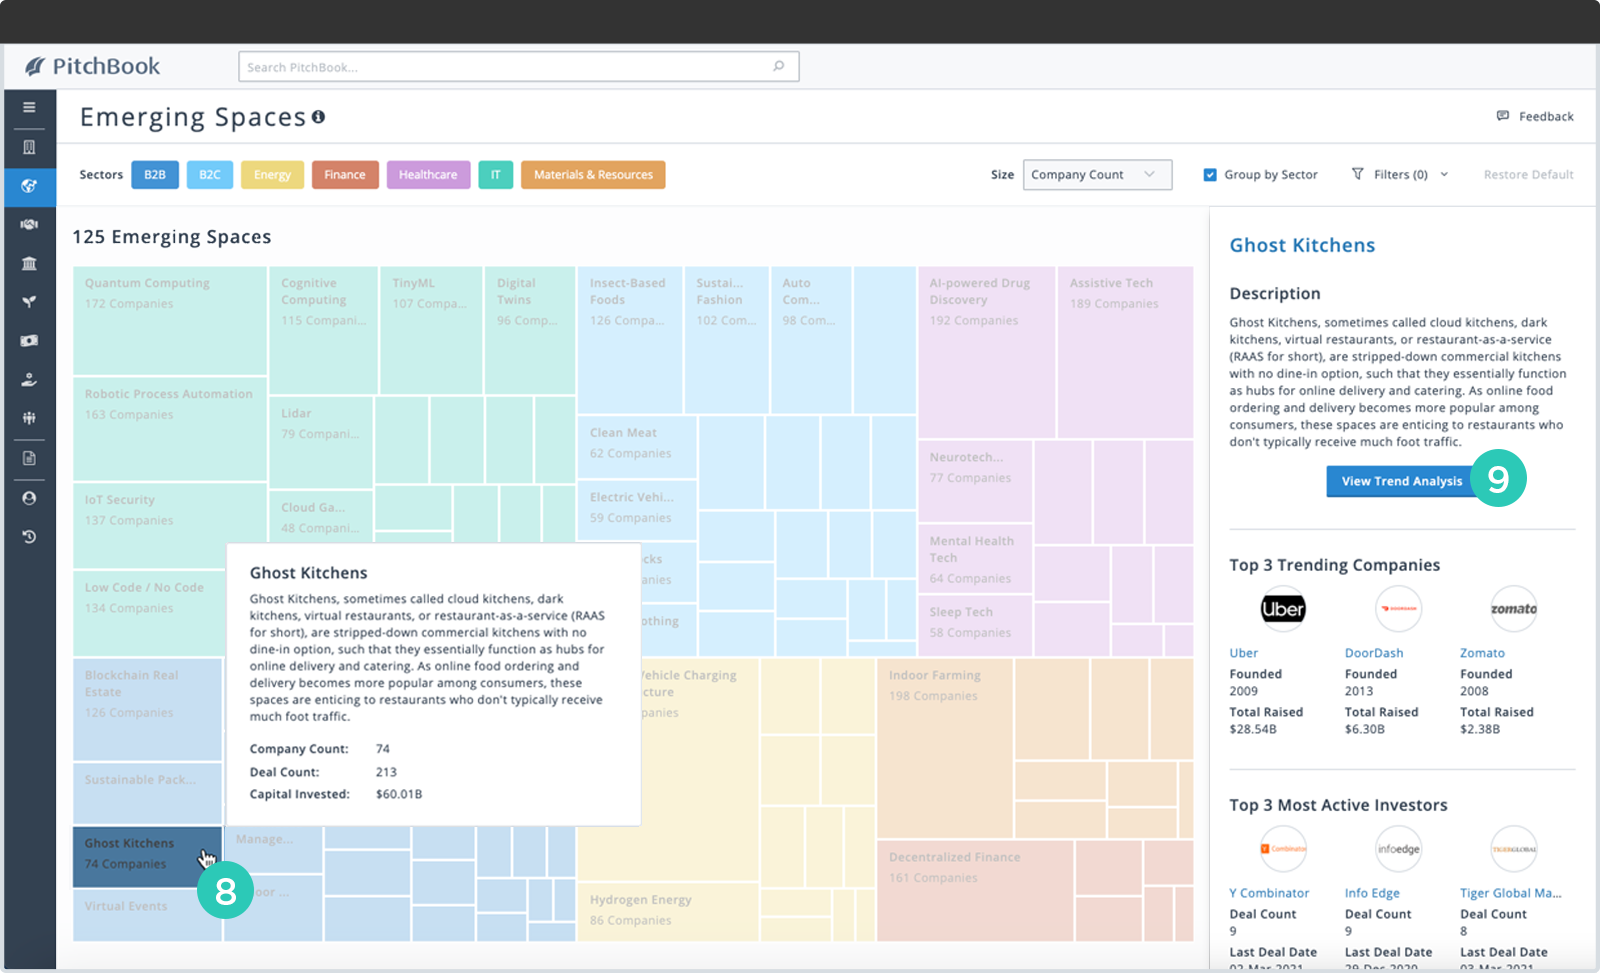Screen dimensions: 1600x973
Task: Open the hand-holding-person sidebar icon
Action: tap(29, 380)
